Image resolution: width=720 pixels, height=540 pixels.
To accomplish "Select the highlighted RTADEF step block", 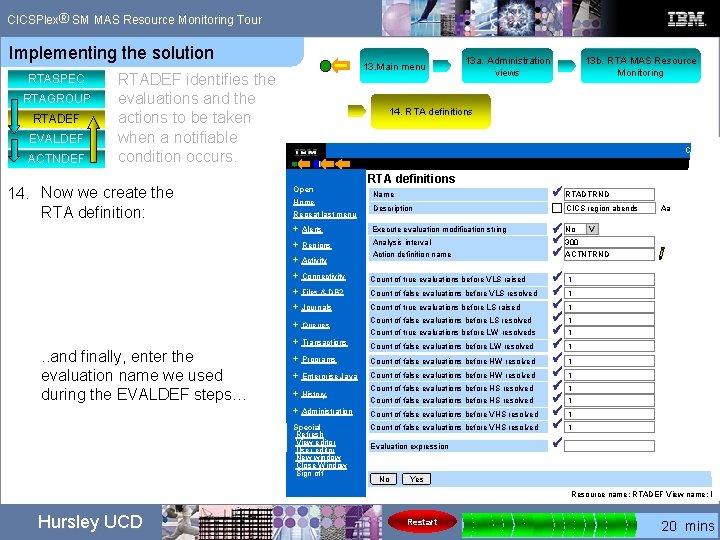I will [56, 118].
